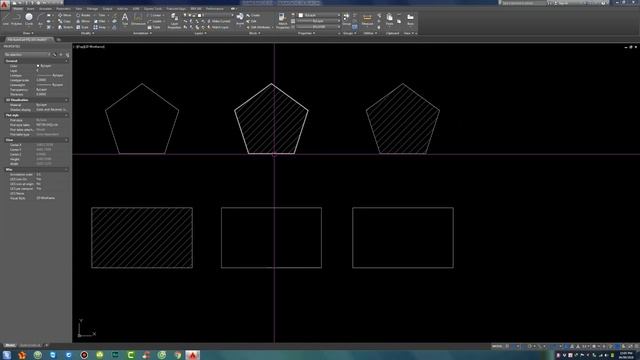Viewport: 640px width, 360px height.
Task: Switch to the Parametric ribbon tab
Action: tap(63, 9)
